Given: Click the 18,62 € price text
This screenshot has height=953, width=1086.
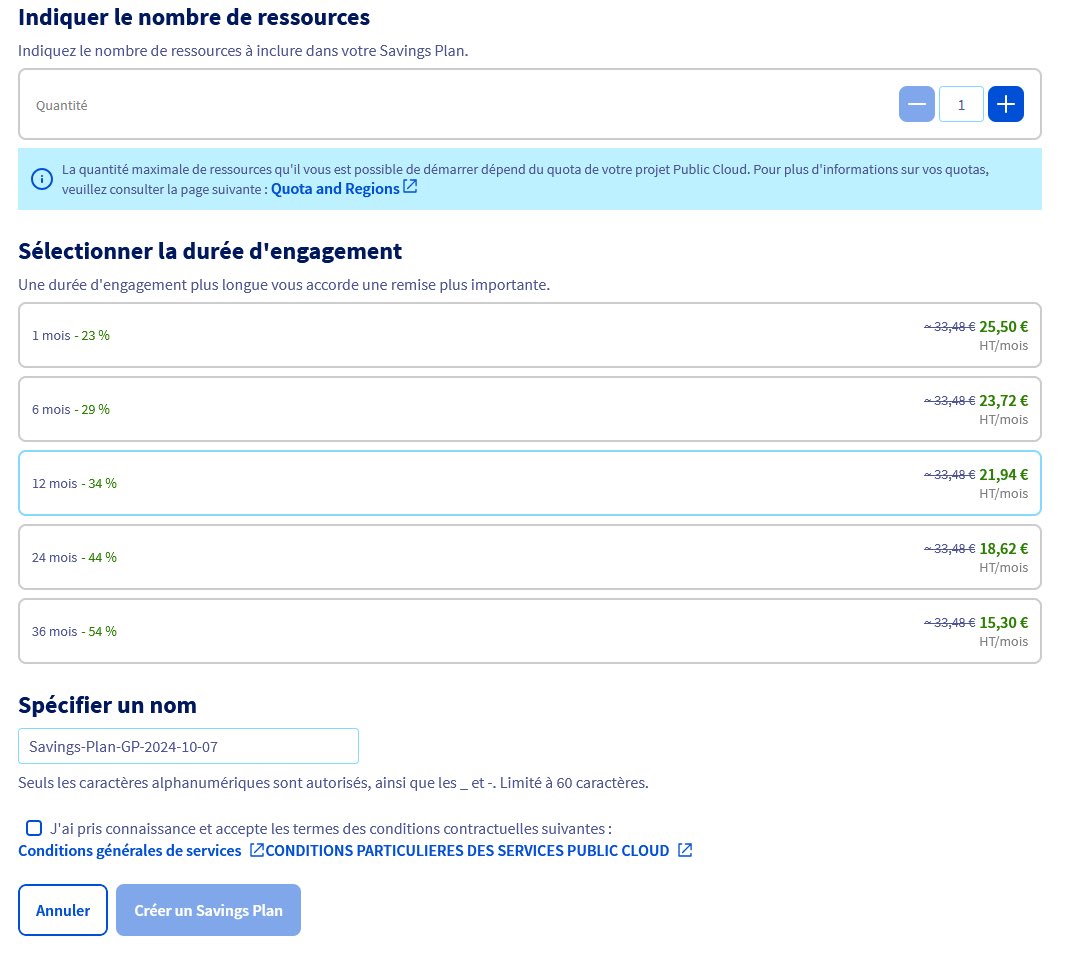Looking at the screenshot, I should coord(1004,549).
